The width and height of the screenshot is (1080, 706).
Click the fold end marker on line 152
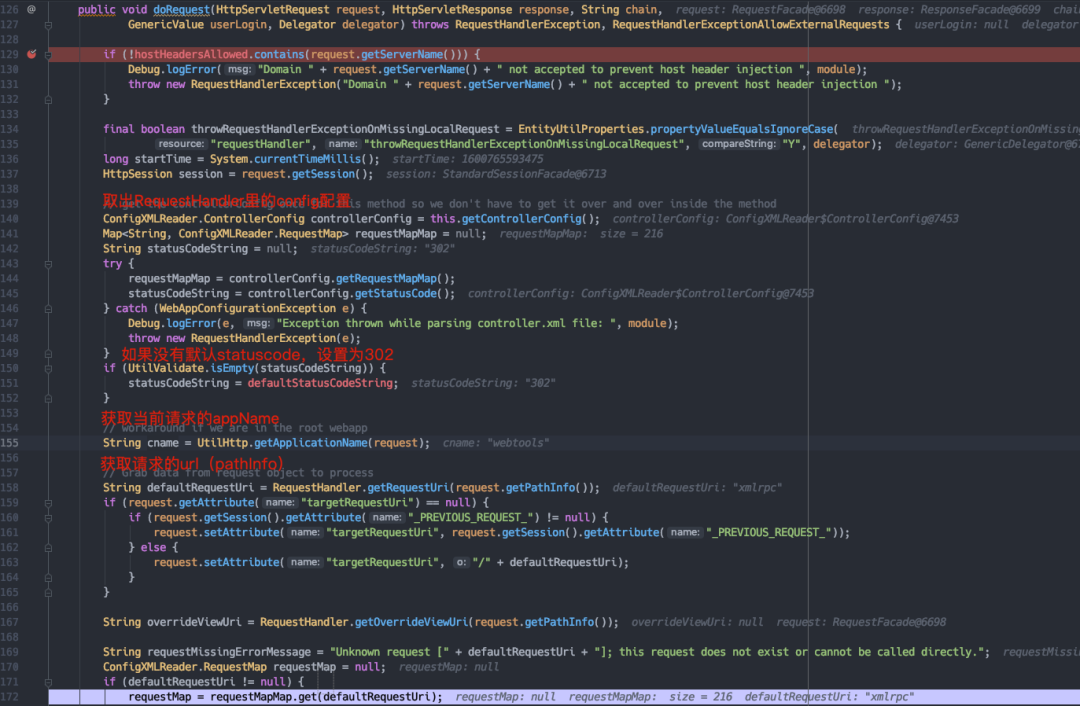[x=48, y=398]
